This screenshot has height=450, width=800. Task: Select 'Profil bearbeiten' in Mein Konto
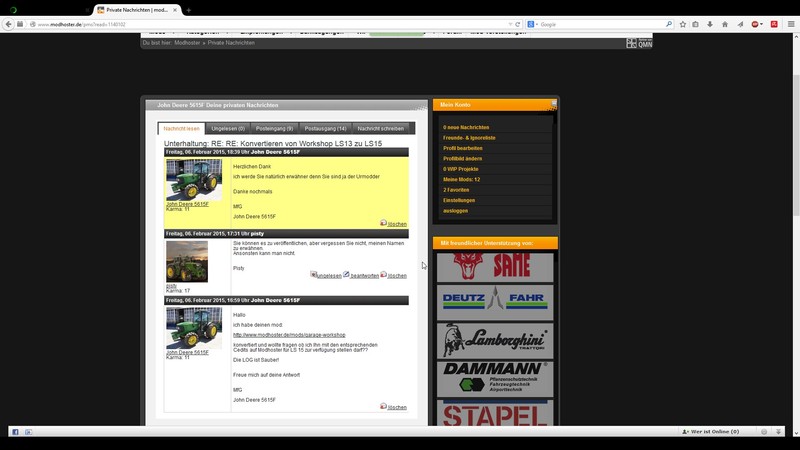[x=463, y=148]
